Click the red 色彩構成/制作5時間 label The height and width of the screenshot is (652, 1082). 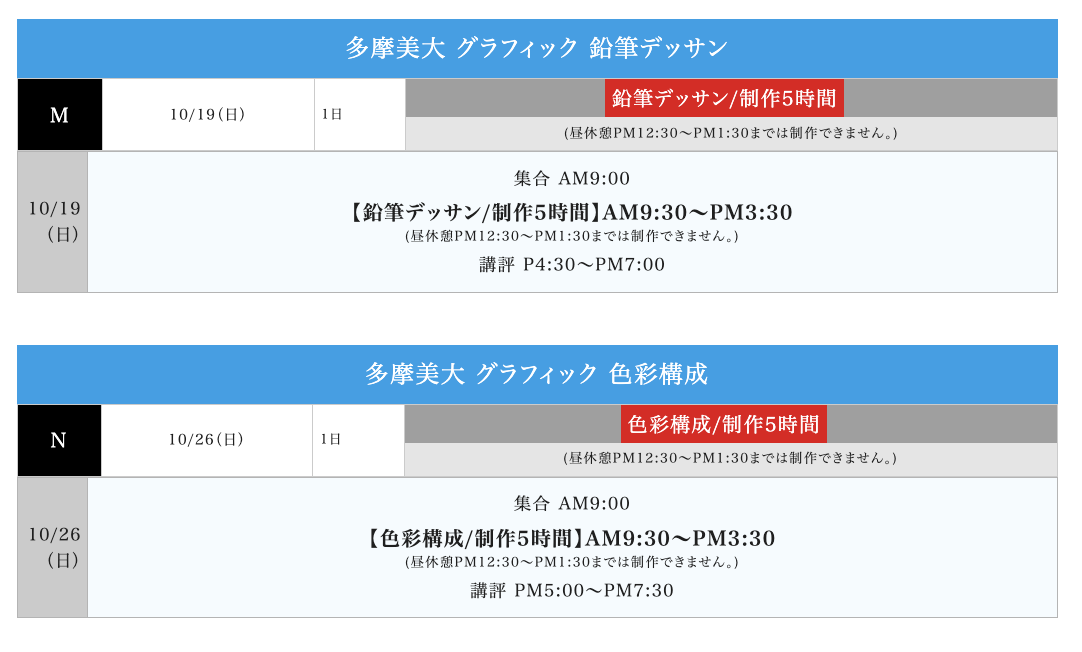pyautogui.click(x=724, y=424)
